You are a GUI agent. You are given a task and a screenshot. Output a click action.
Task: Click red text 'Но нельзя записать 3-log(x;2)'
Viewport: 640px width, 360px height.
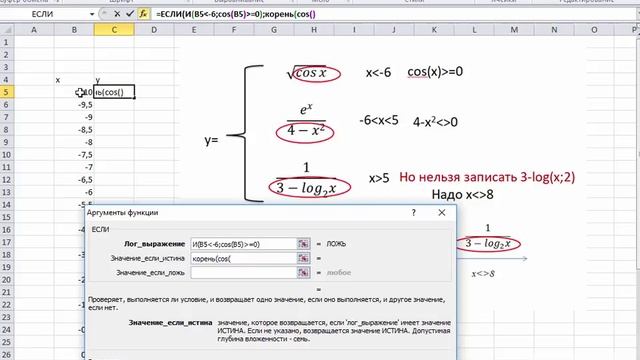[487, 177]
